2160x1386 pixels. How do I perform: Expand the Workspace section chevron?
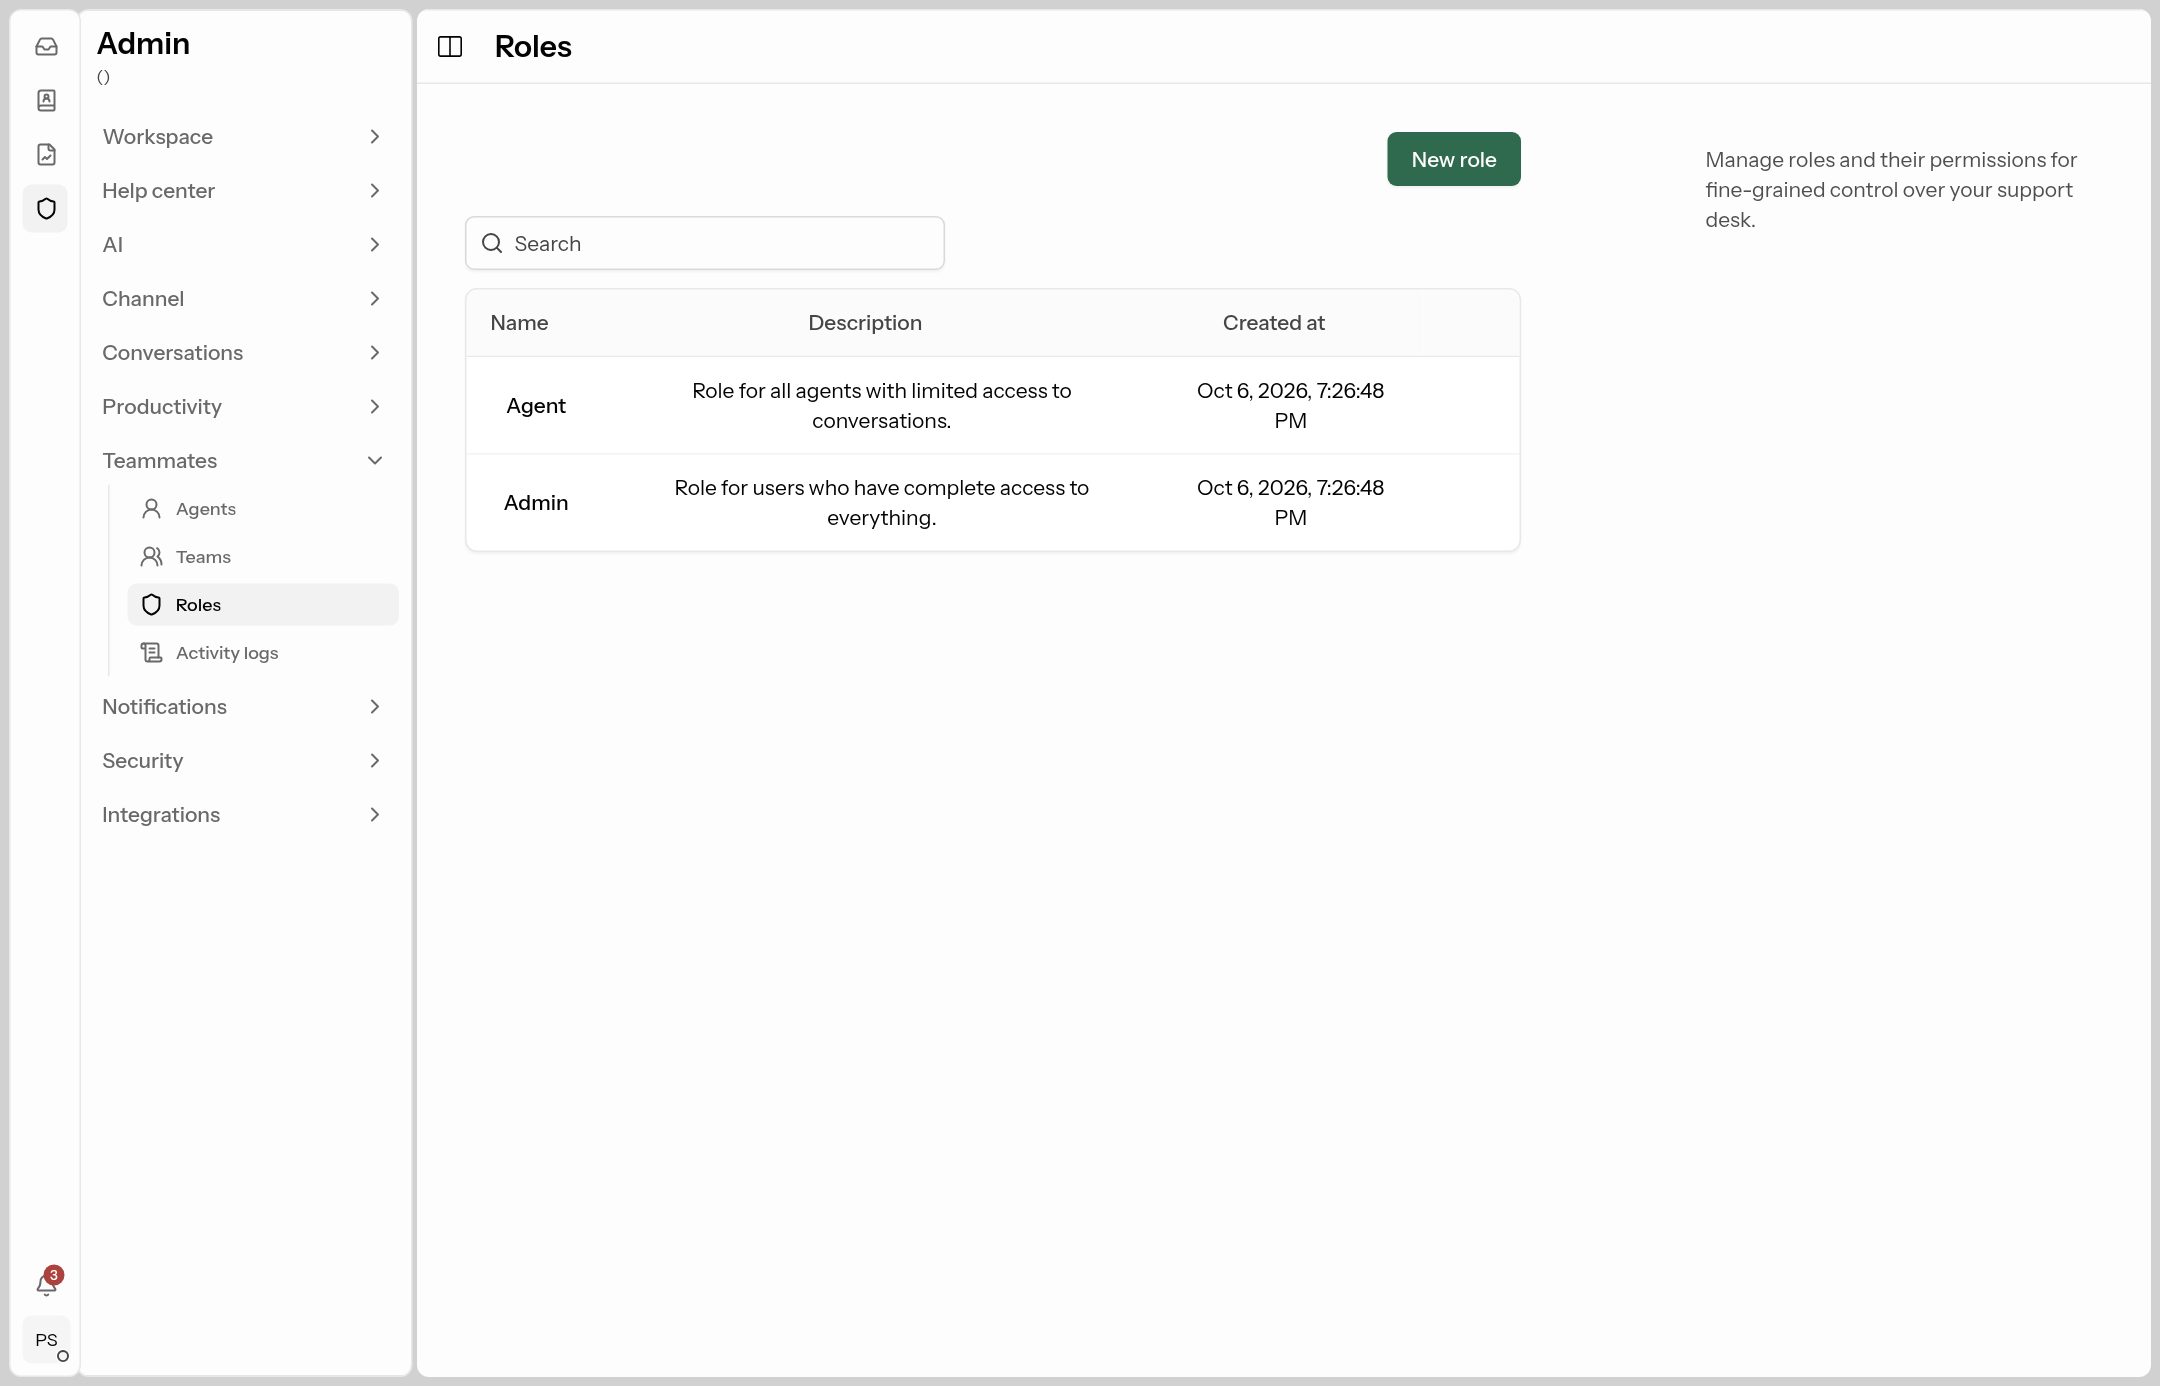(375, 137)
